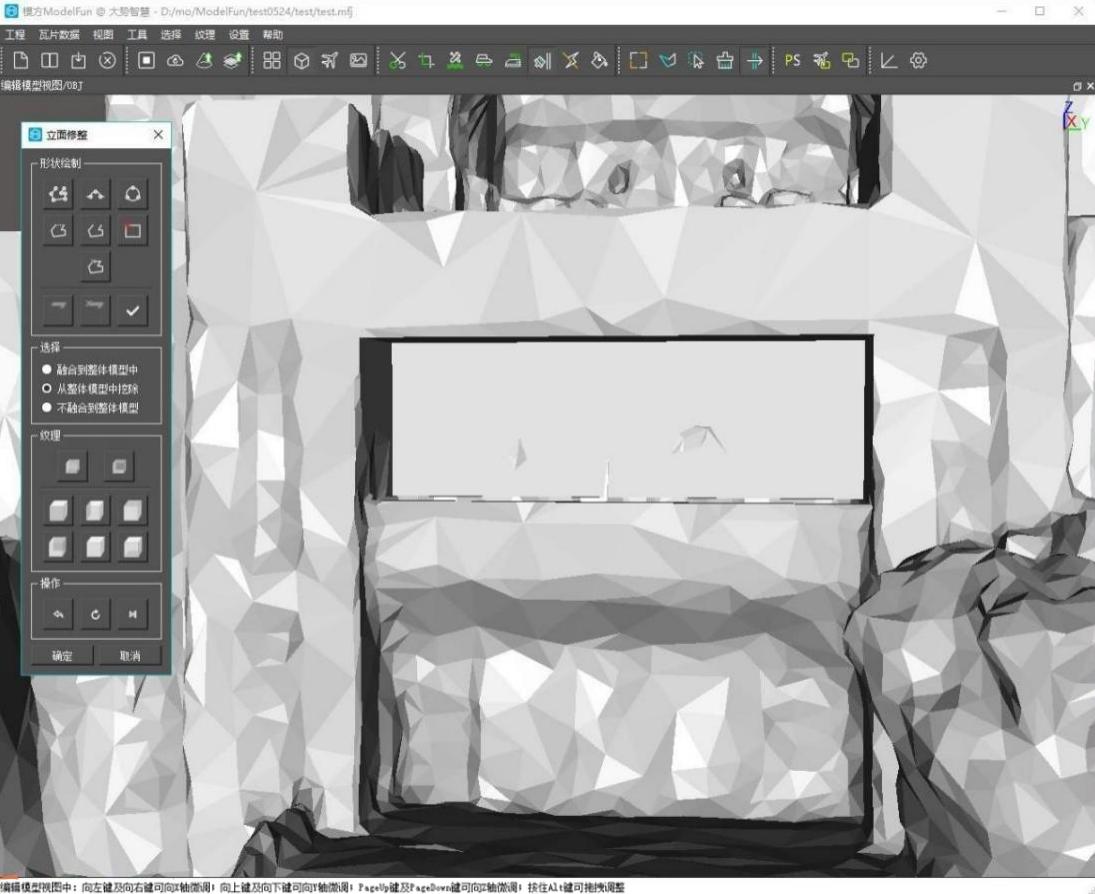The height and width of the screenshot is (894, 1095).
Task: Click the cursor pick selection tool
Action: (696, 61)
